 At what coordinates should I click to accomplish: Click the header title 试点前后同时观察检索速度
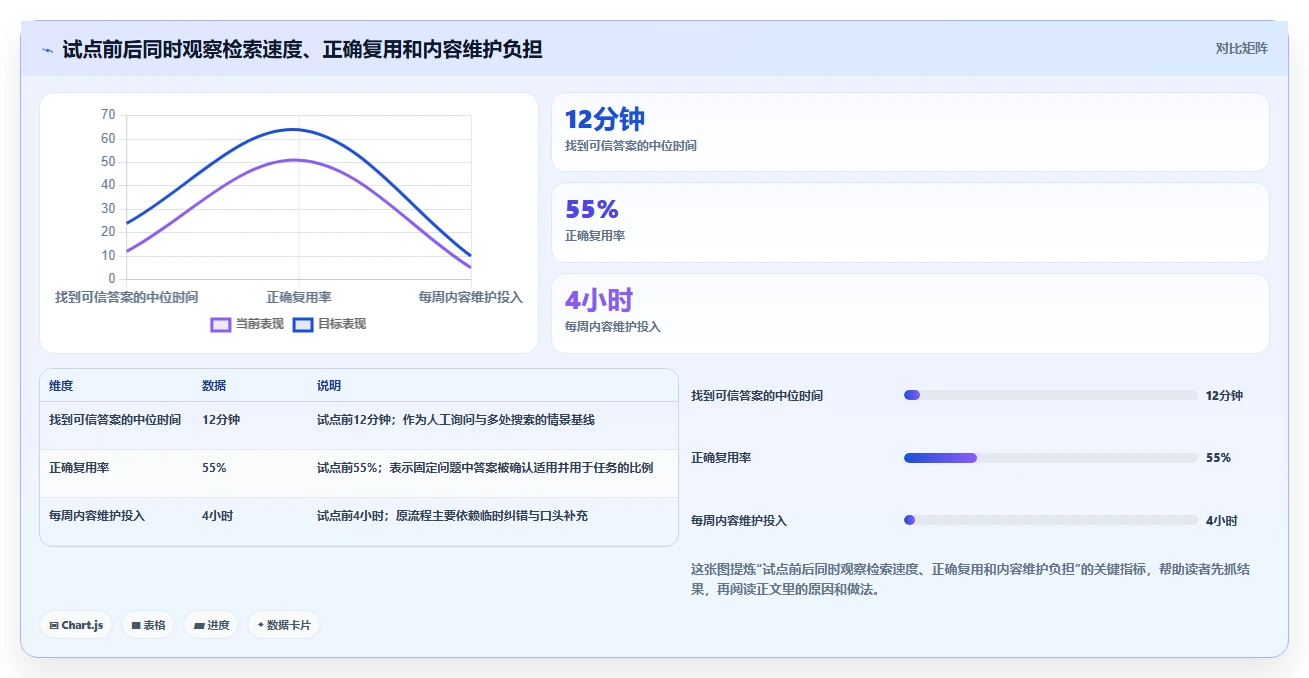coord(302,49)
